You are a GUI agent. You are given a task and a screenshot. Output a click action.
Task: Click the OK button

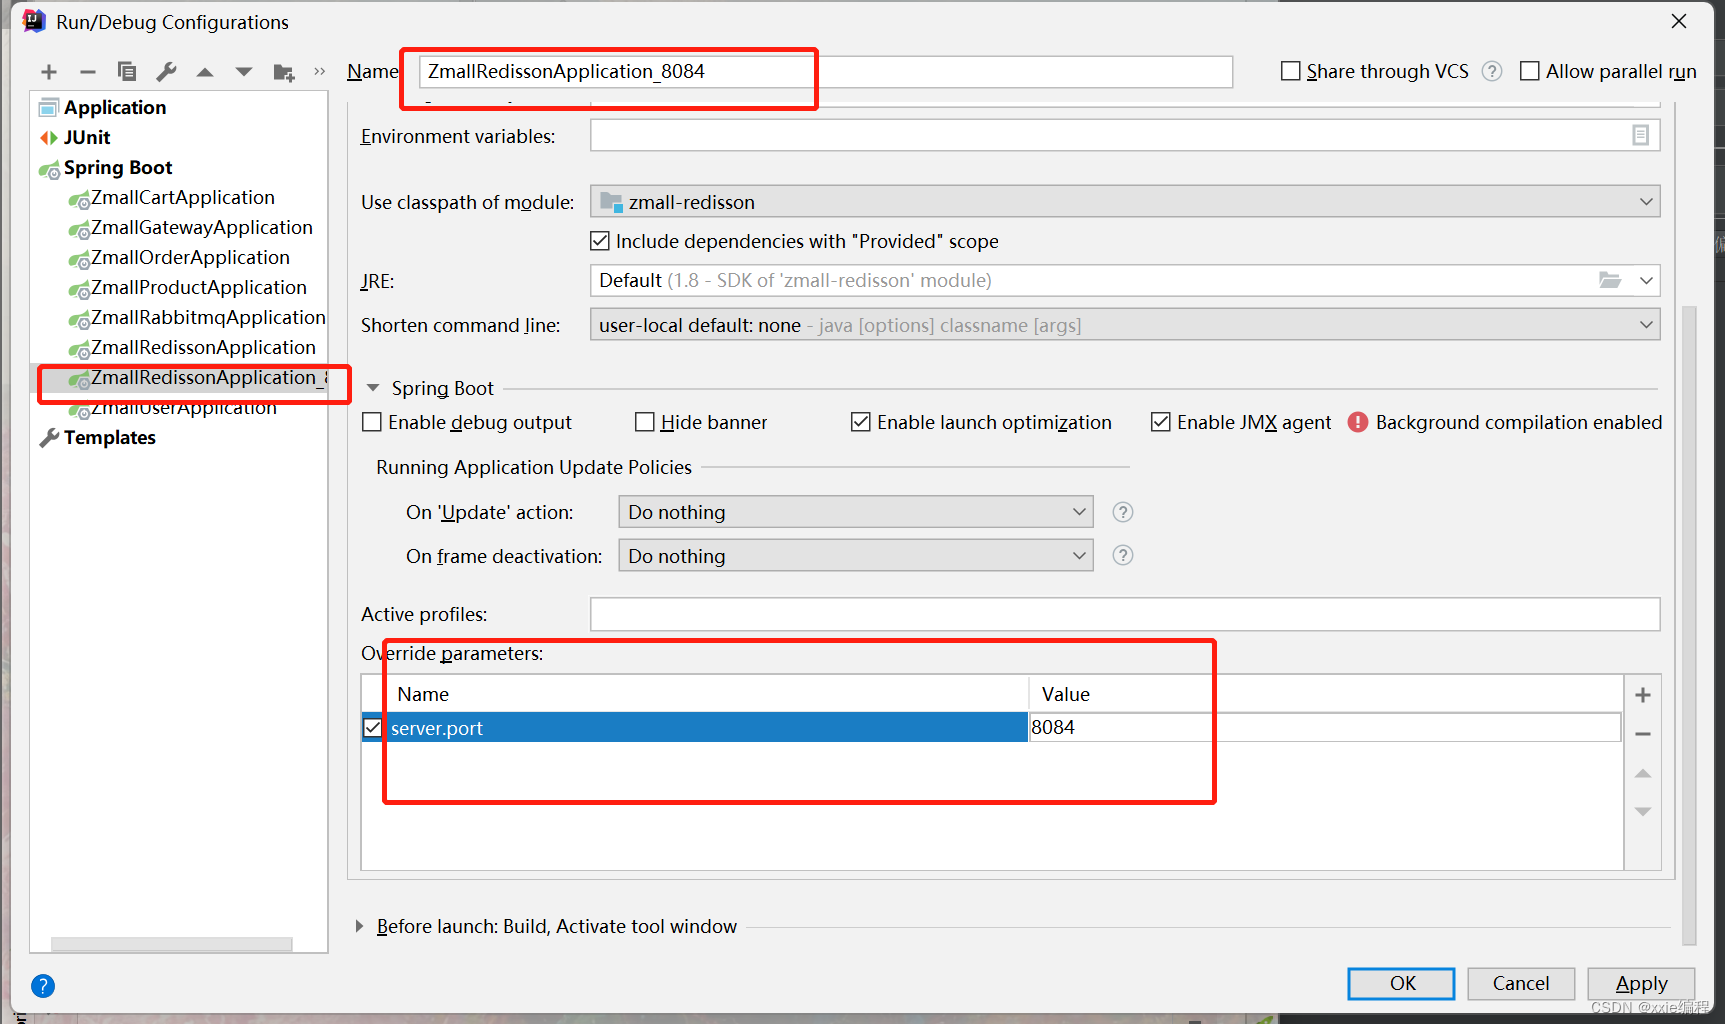(x=1401, y=983)
